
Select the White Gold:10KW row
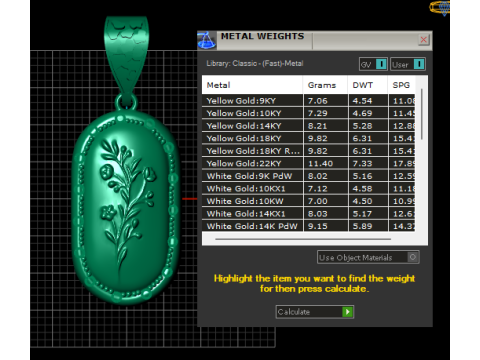point(309,201)
